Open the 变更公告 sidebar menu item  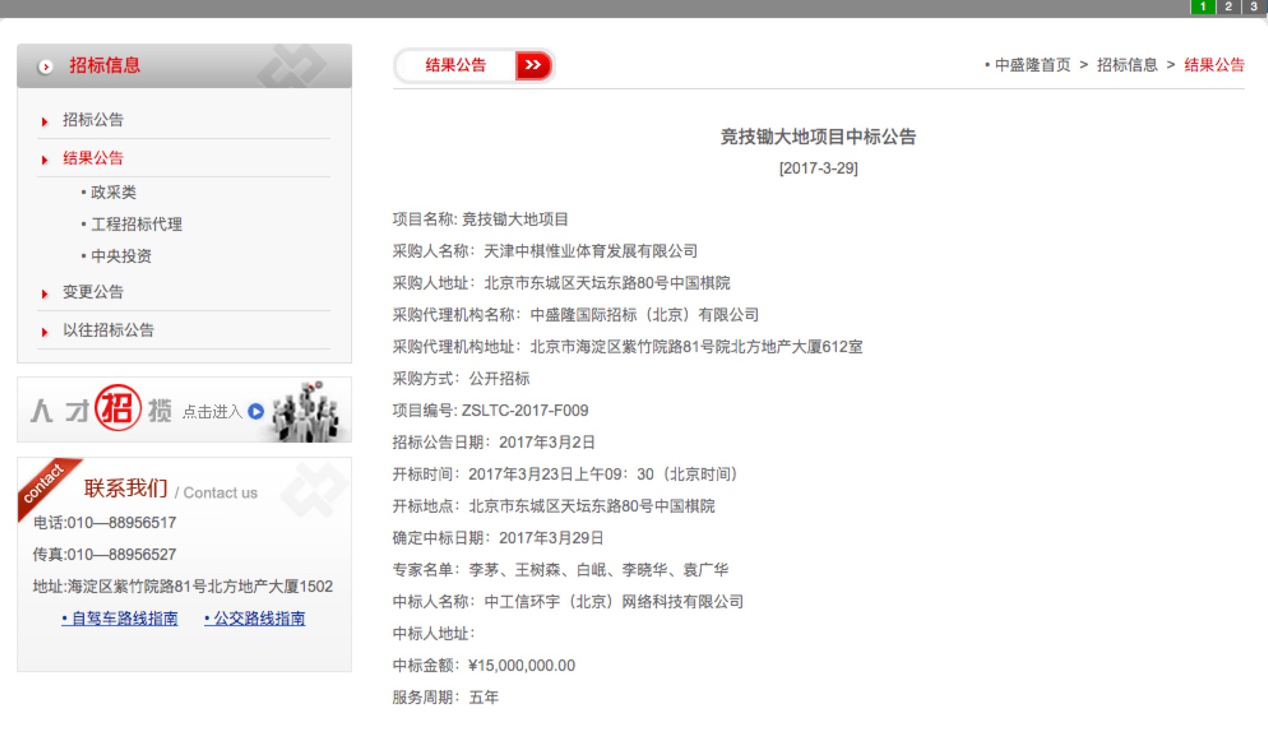pyautogui.click(x=93, y=292)
